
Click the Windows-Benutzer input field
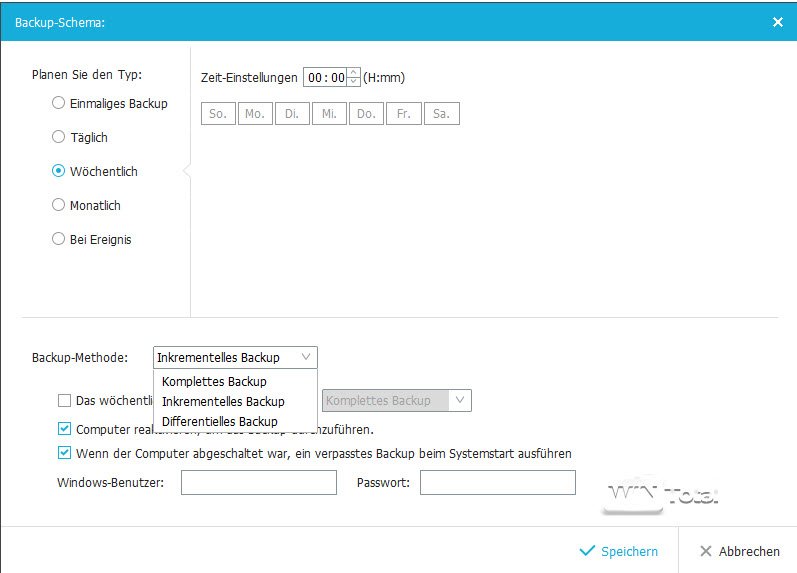point(258,483)
